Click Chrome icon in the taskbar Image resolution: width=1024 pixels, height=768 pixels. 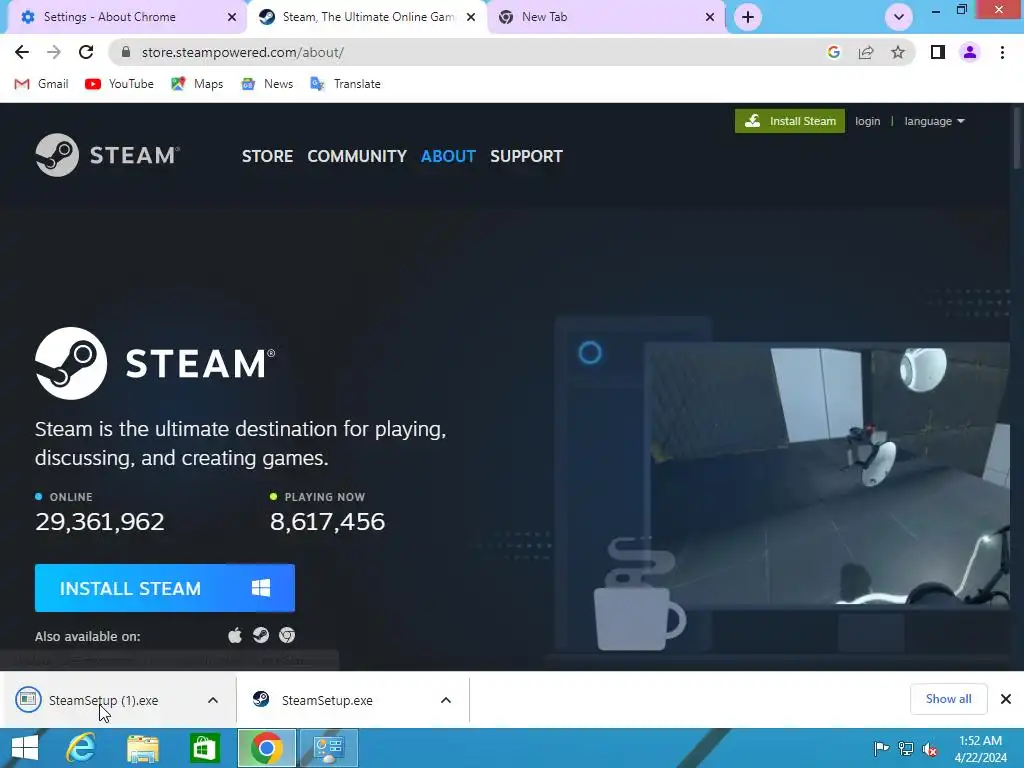coord(266,748)
